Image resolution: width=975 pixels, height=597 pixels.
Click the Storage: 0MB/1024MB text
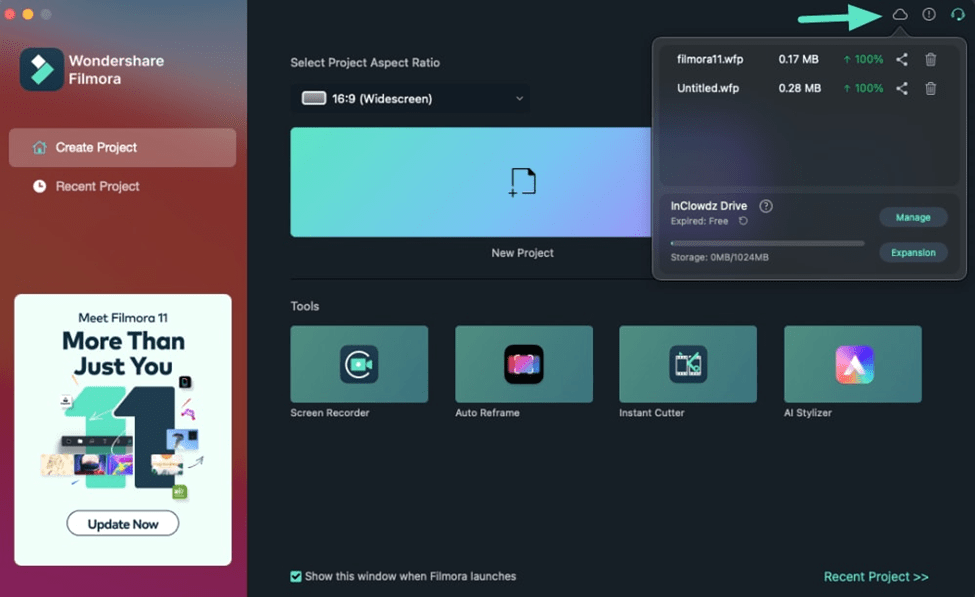719,257
